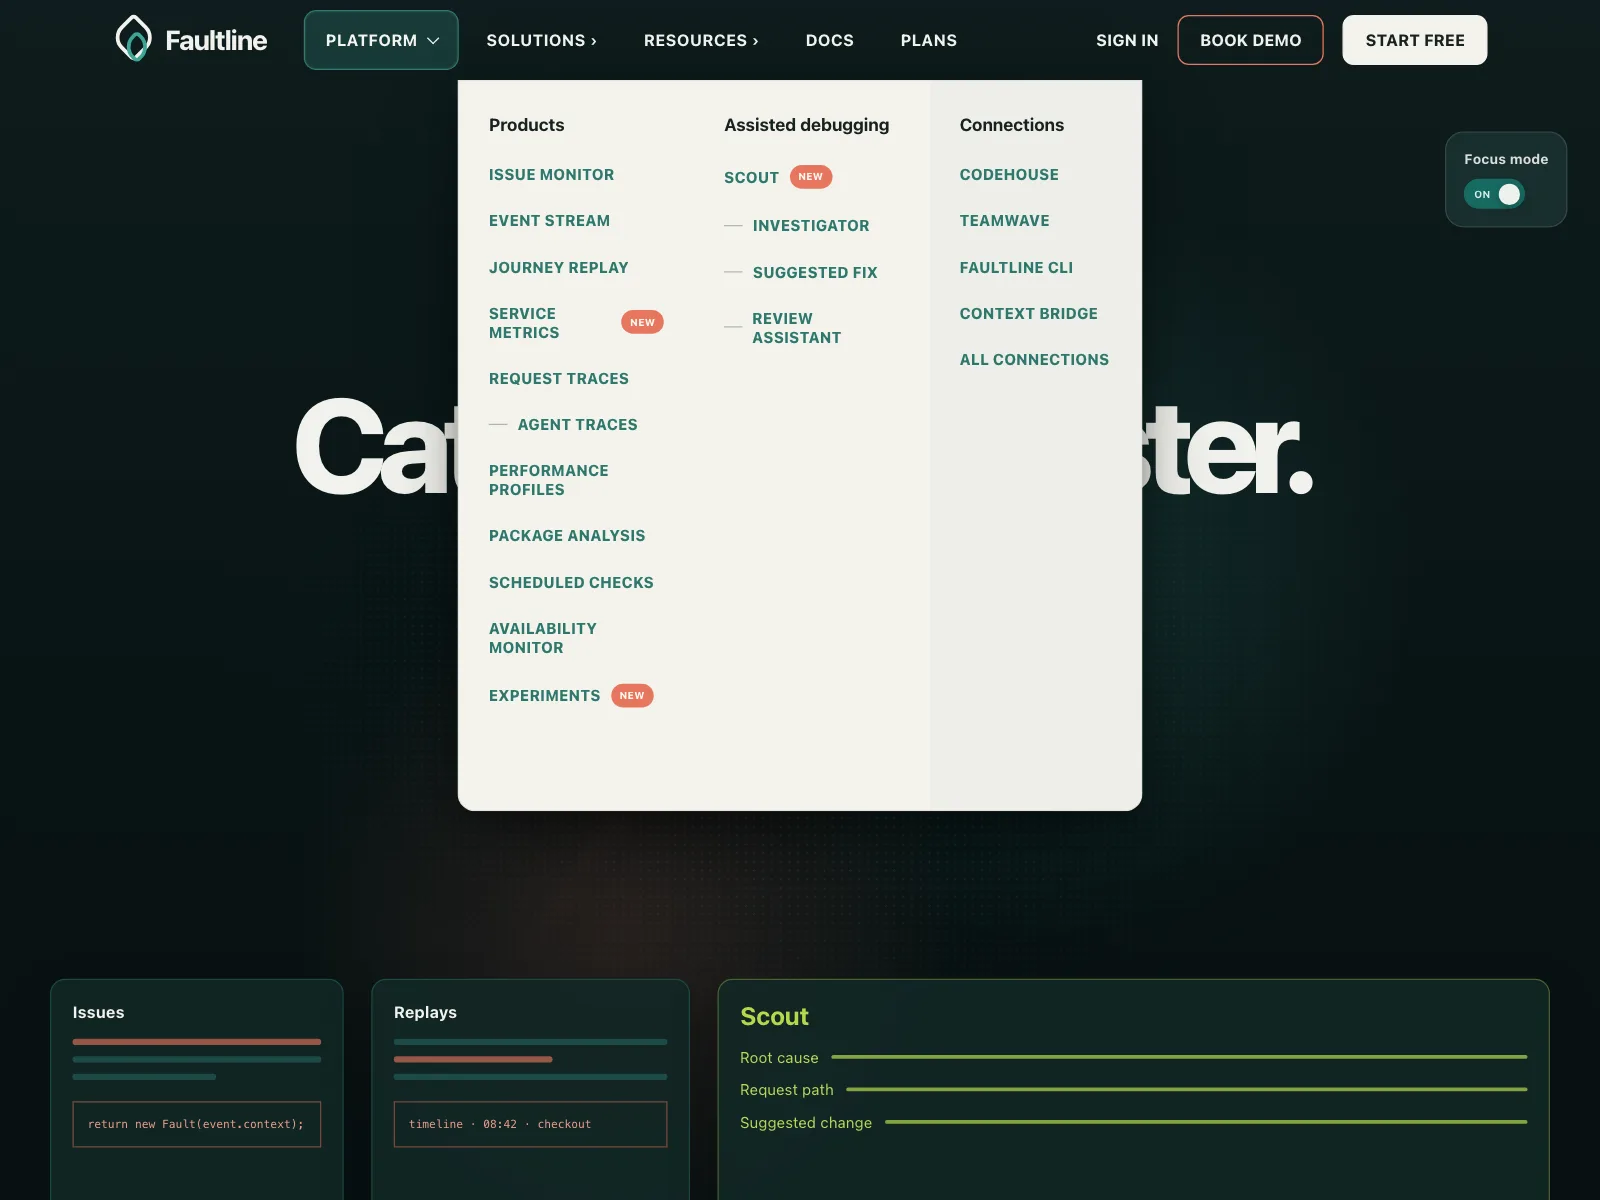1600x1200 pixels.
Task: Click the 'Root cause' label in Scout card
Action: point(779,1057)
